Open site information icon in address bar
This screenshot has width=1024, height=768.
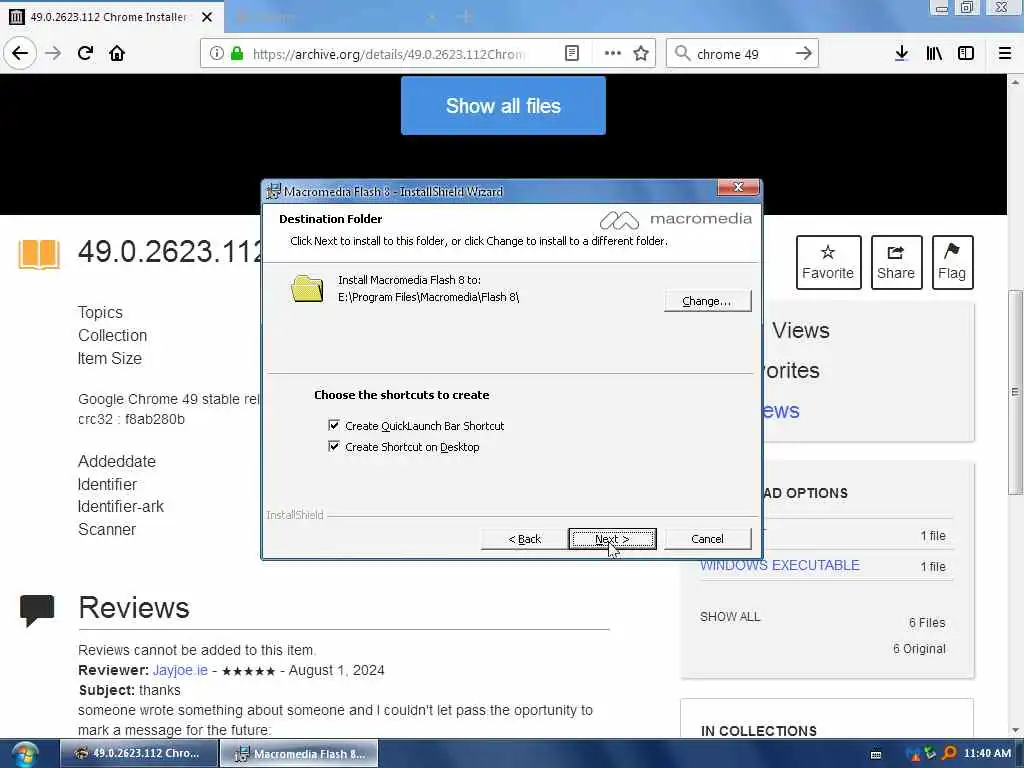click(216, 54)
